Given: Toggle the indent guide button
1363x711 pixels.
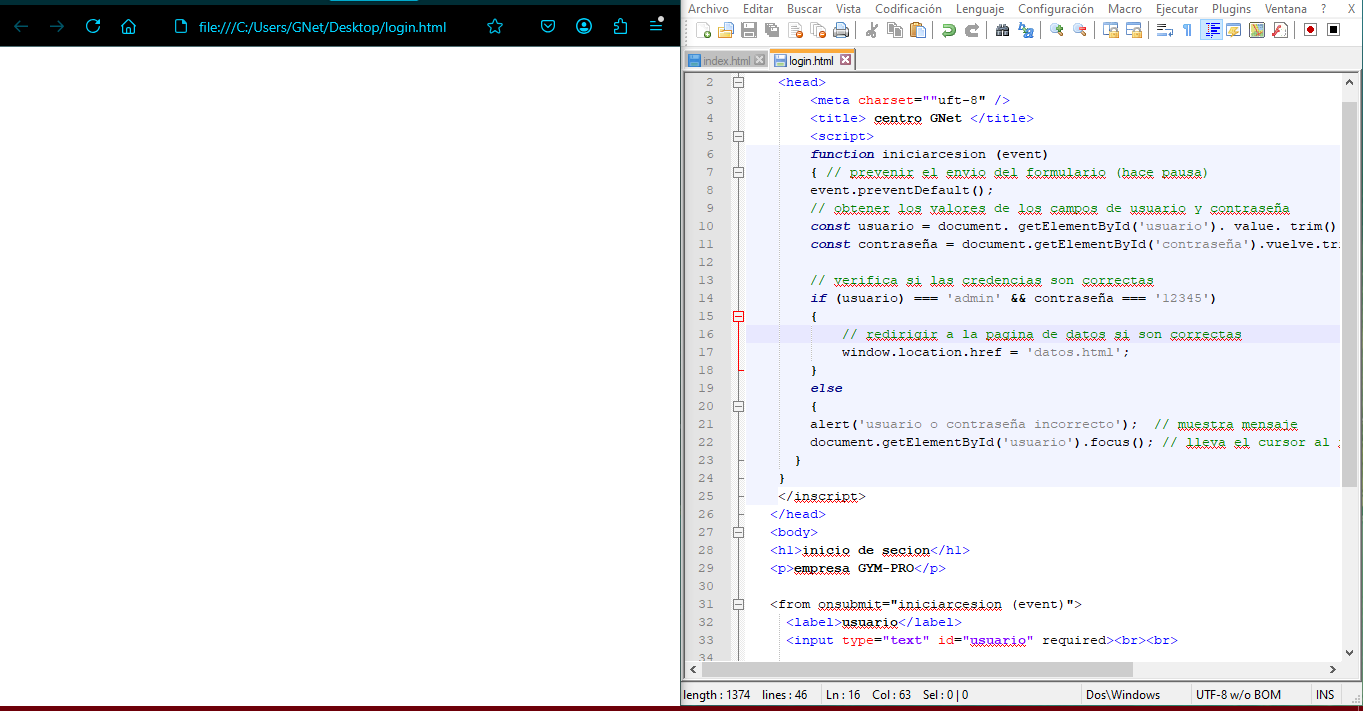Looking at the screenshot, I should (x=1212, y=30).
